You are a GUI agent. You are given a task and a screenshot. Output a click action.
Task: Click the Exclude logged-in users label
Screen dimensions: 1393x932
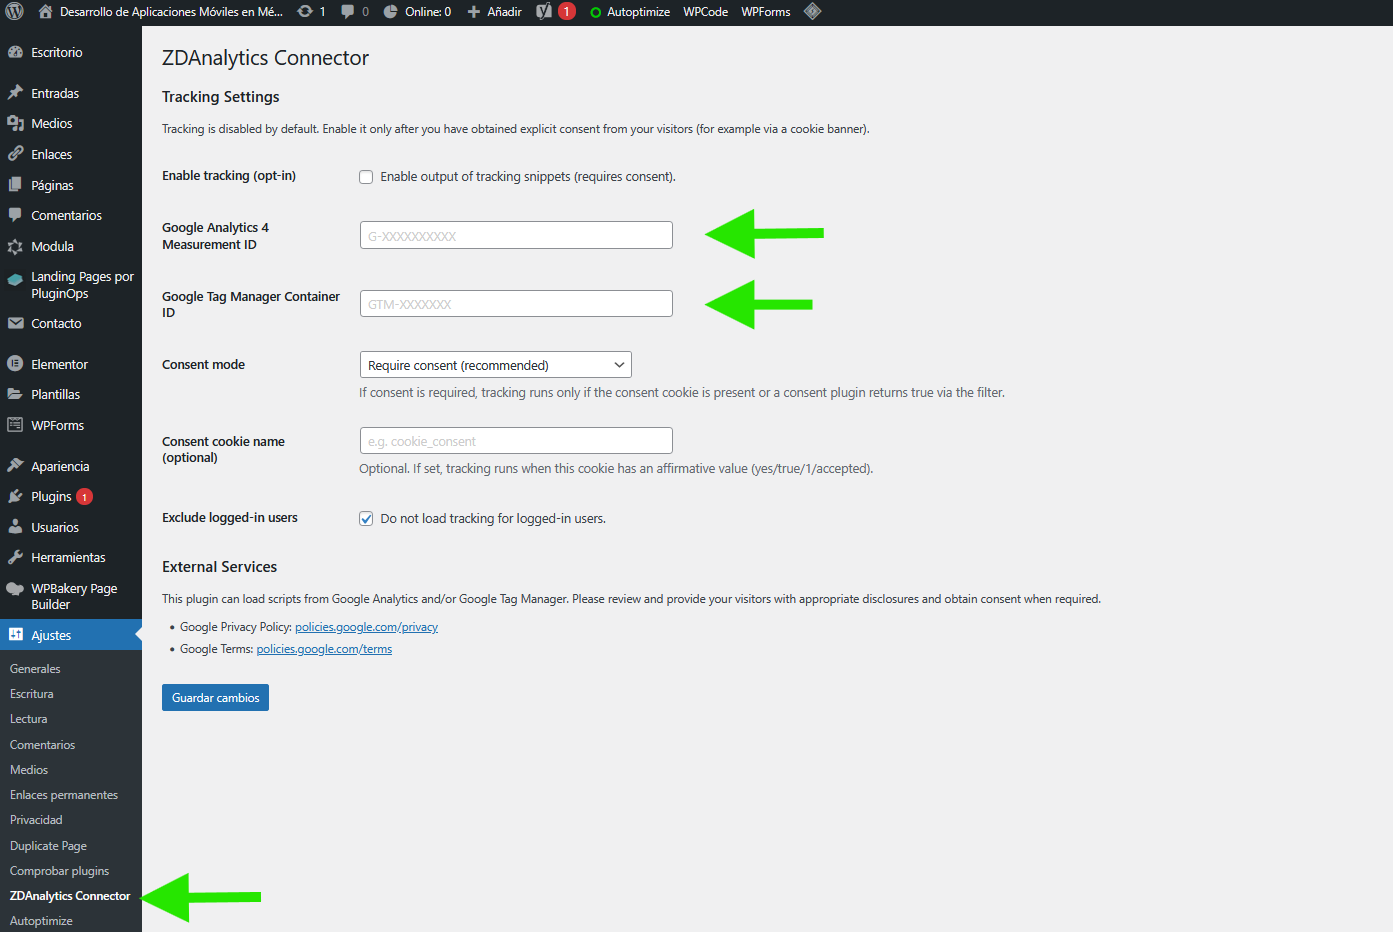point(230,518)
